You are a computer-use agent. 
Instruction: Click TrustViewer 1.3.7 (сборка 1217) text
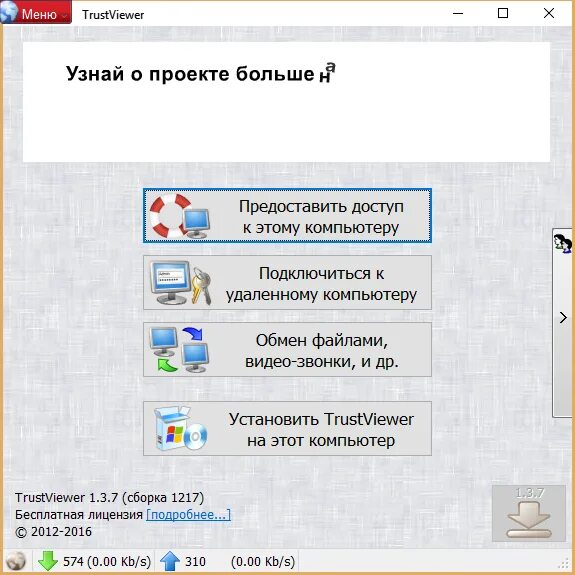(x=109, y=498)
